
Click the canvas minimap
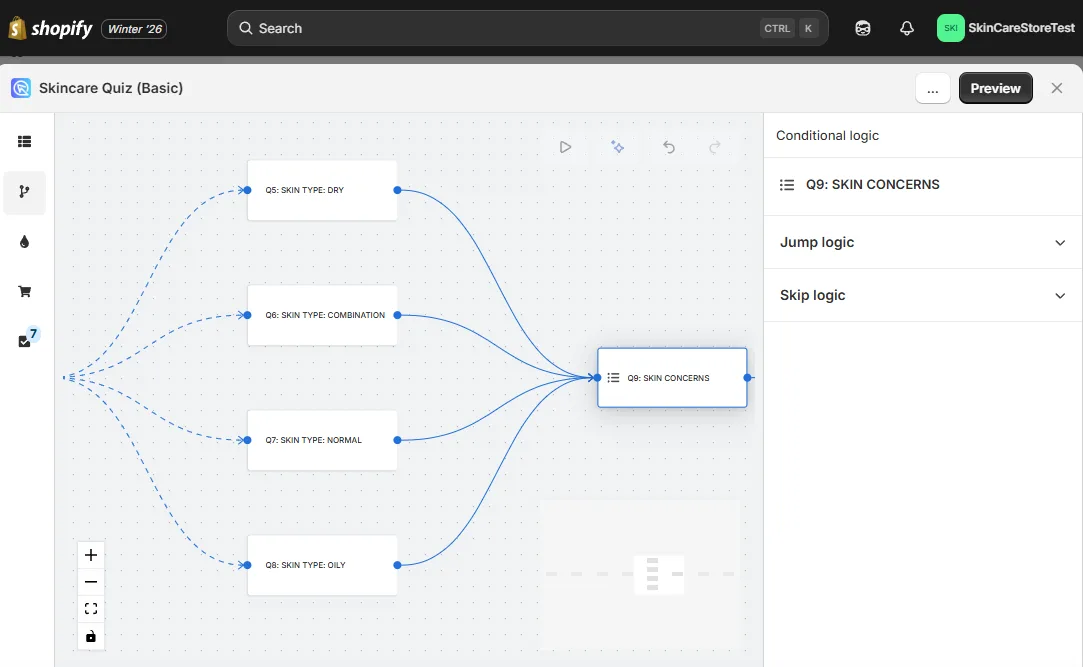[x=640, y=574]
